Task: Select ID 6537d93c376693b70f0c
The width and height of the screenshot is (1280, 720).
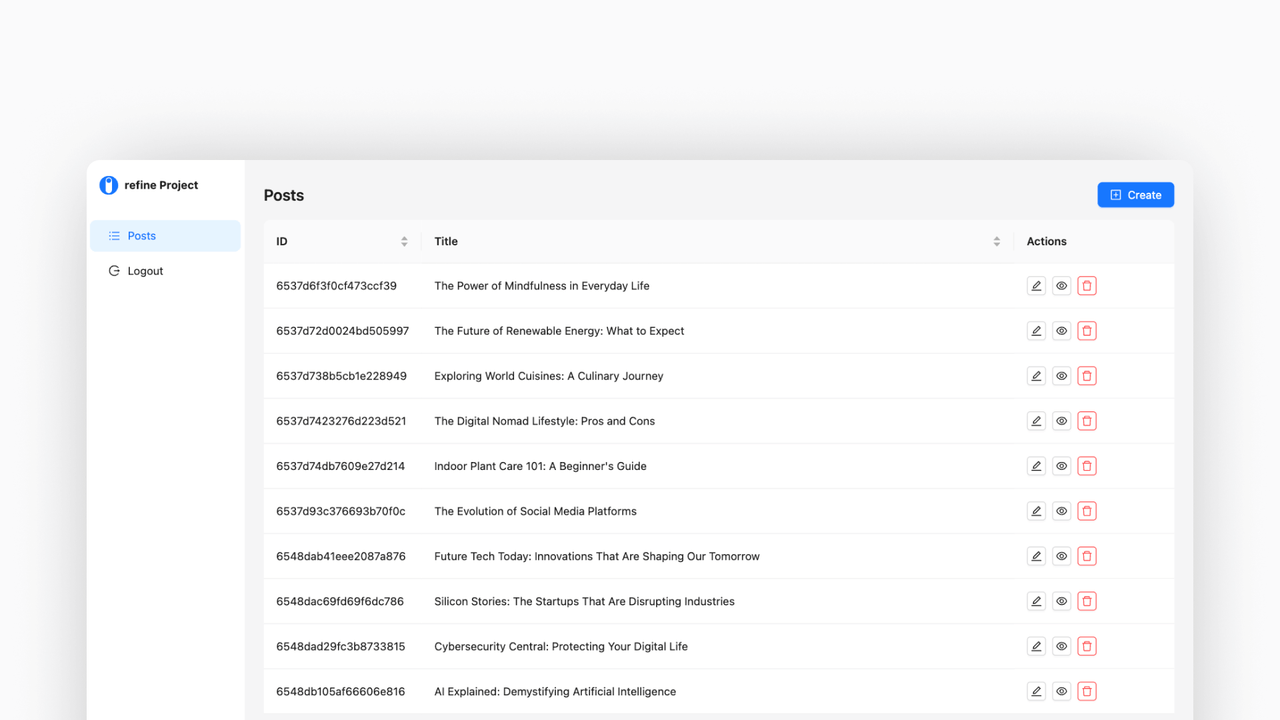Action: pyautogui.click(x=341, y=511)
